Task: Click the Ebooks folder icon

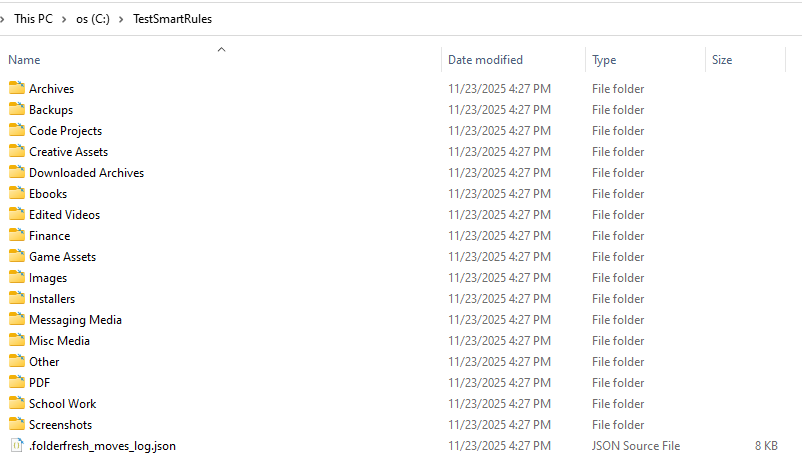Action: pyautogui.click(x=17, y=193)
